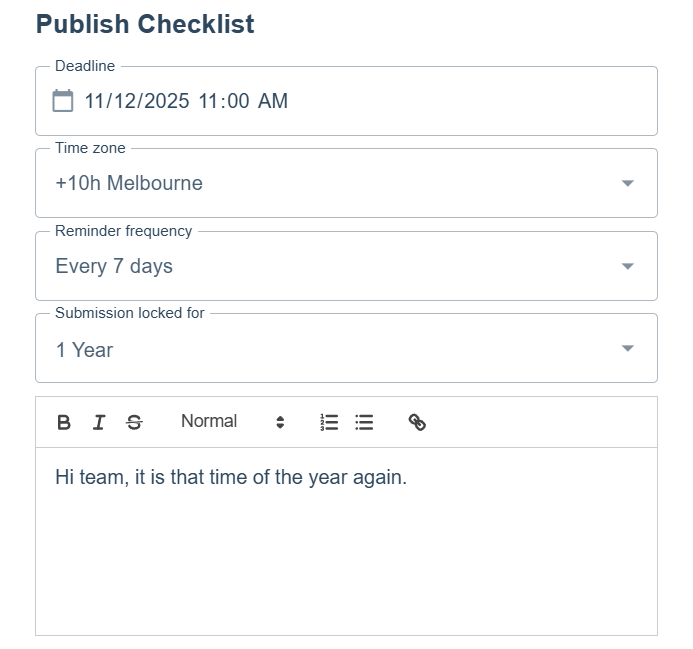The height and width of the screenshot is (649, 693).
Task: Click the "Hi team" message text
Action: (231, 477)
